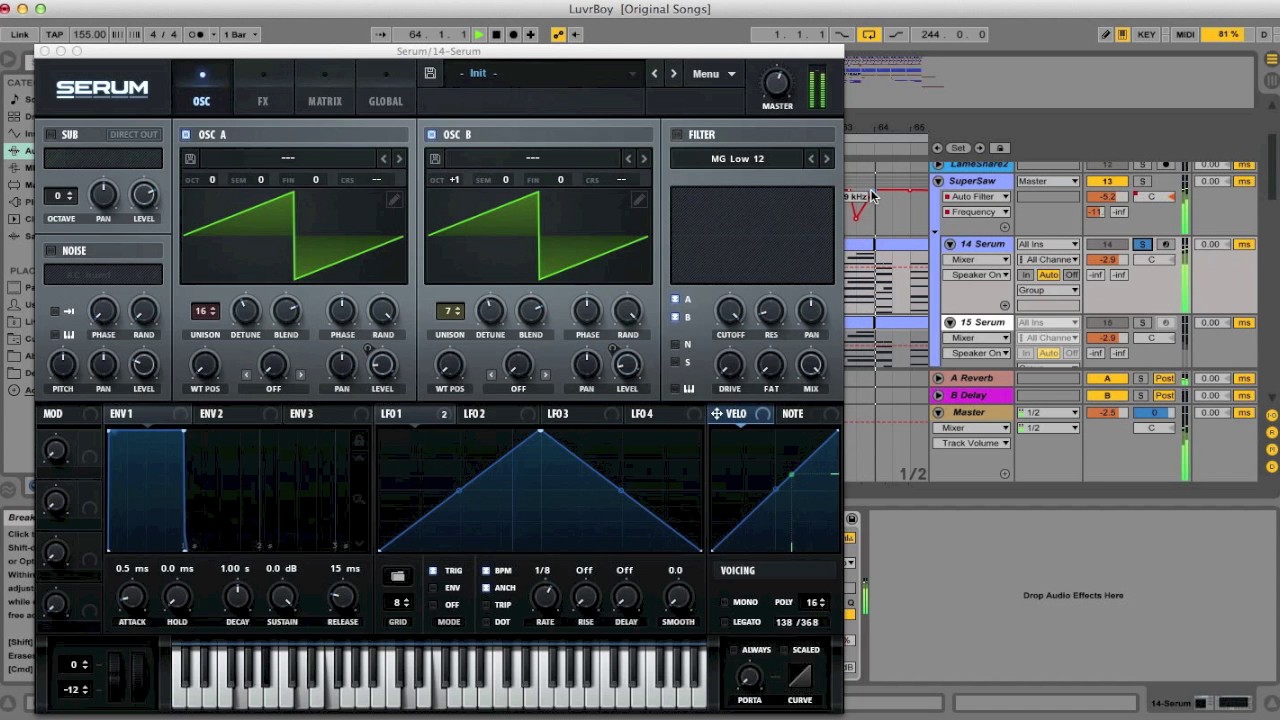This screenshot has height=720, width=1280.
Task: Open the OSC A wavetable editor pencil
Action: tap(394, 200)
